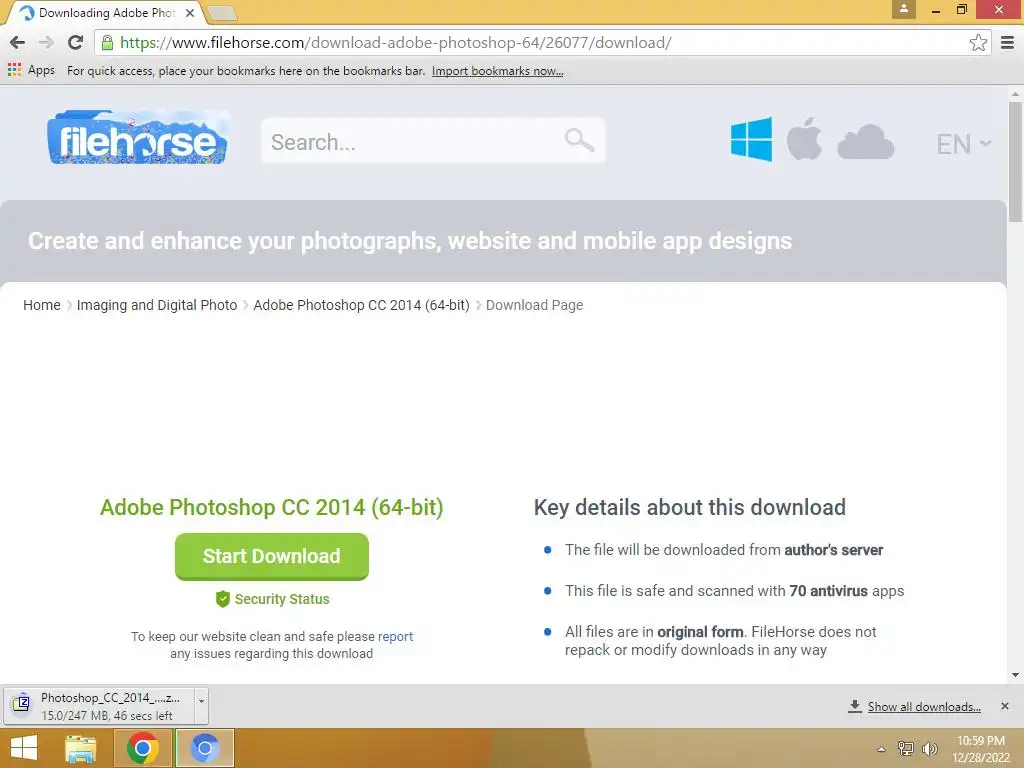Click the Download Page breadcrumb text
Viewport: 1024px width, 768px height.
(534, 305)
